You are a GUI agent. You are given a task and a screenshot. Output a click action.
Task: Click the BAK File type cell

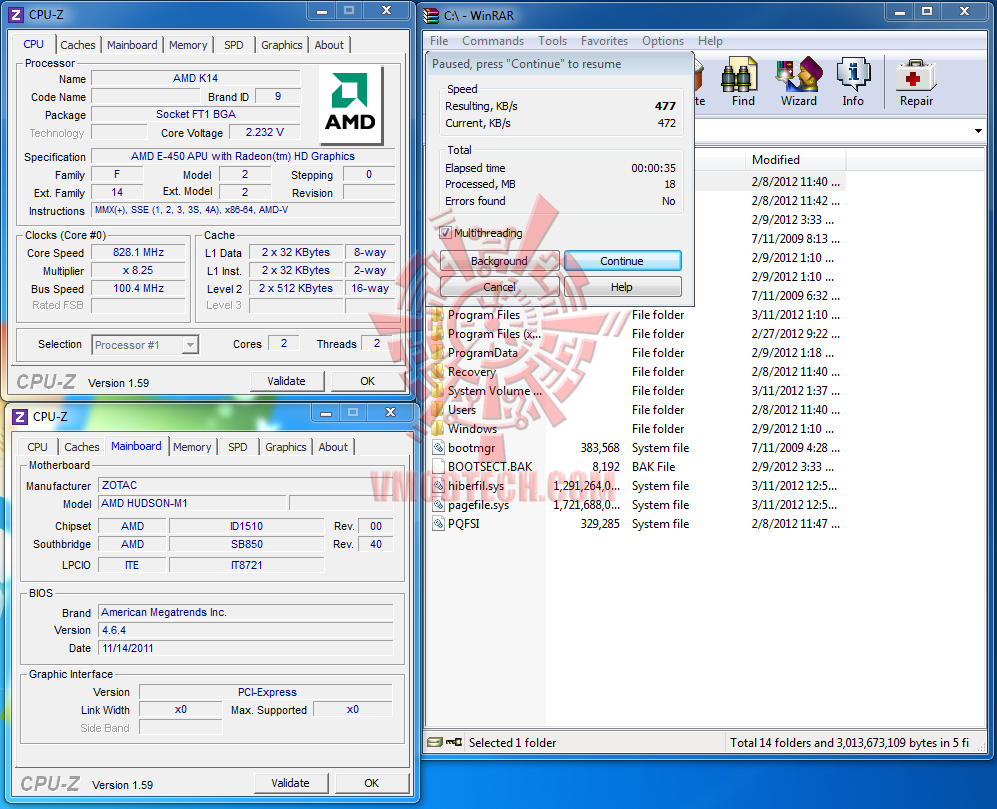(653, 467)
